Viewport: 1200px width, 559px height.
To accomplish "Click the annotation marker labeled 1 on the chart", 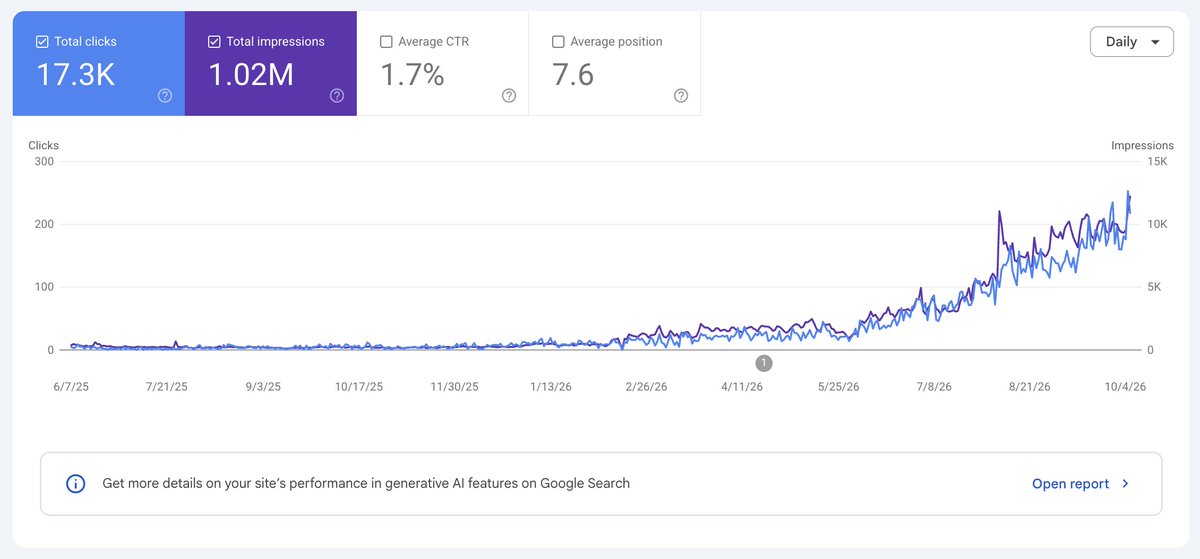I will point(764,363).
